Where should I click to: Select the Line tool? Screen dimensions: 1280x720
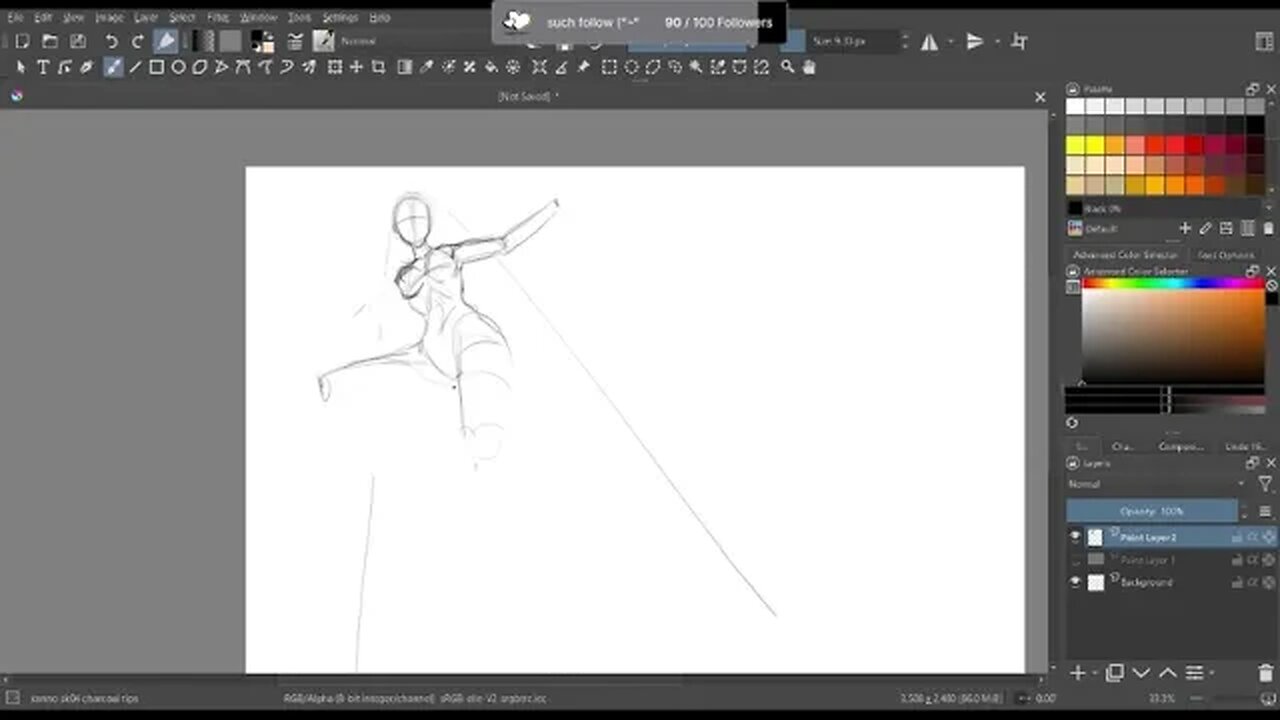(135, 67)
